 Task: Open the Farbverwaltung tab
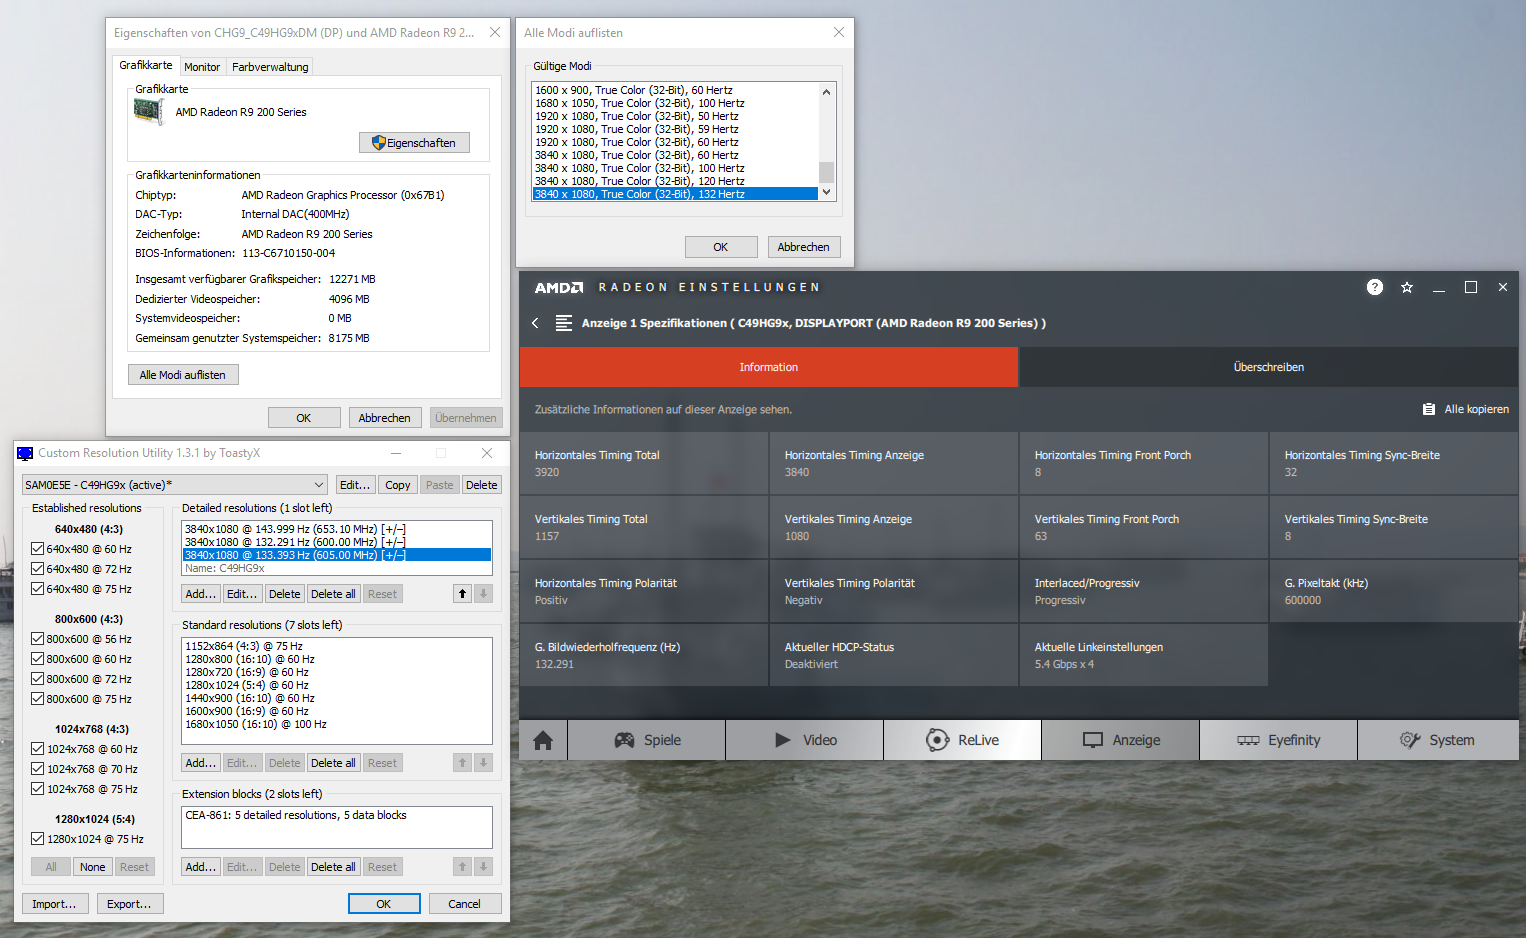[x=270, y=67]
